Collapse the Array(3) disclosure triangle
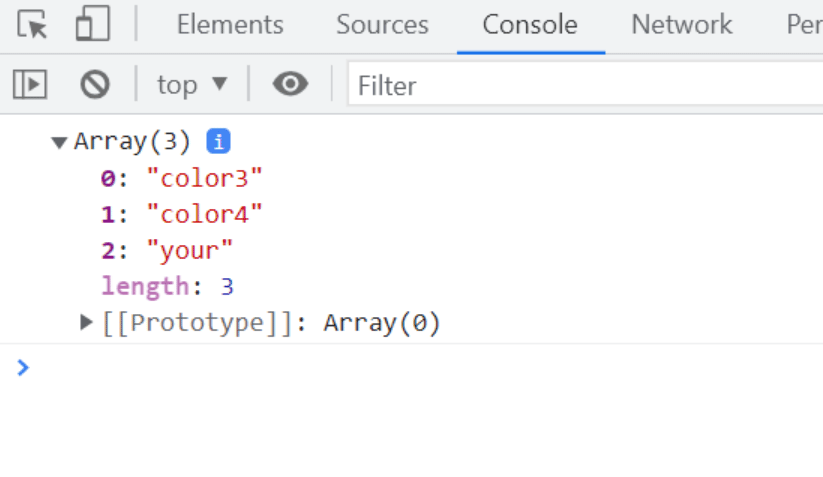823x477 pixels. click(x=59, y=142)
